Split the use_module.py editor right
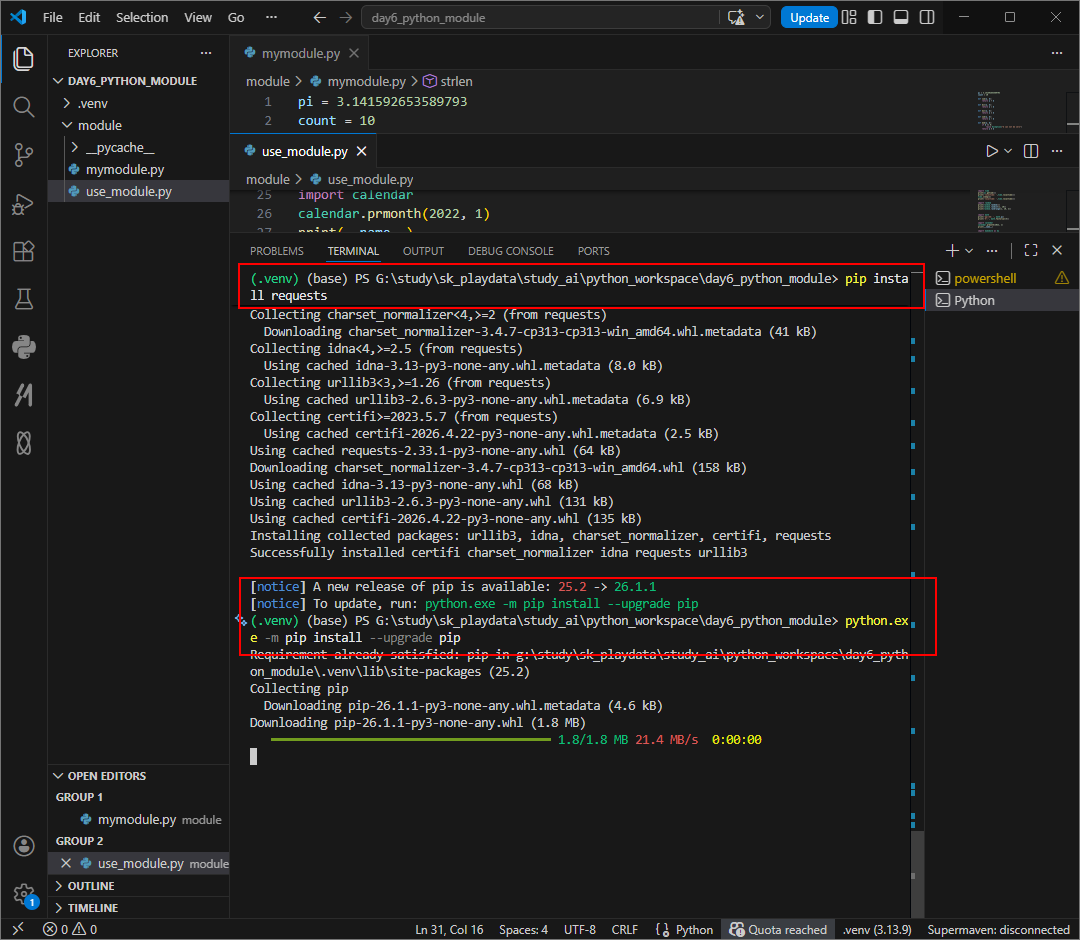The height and width of the screenshot is (940, 1080). click(1031, 152)
